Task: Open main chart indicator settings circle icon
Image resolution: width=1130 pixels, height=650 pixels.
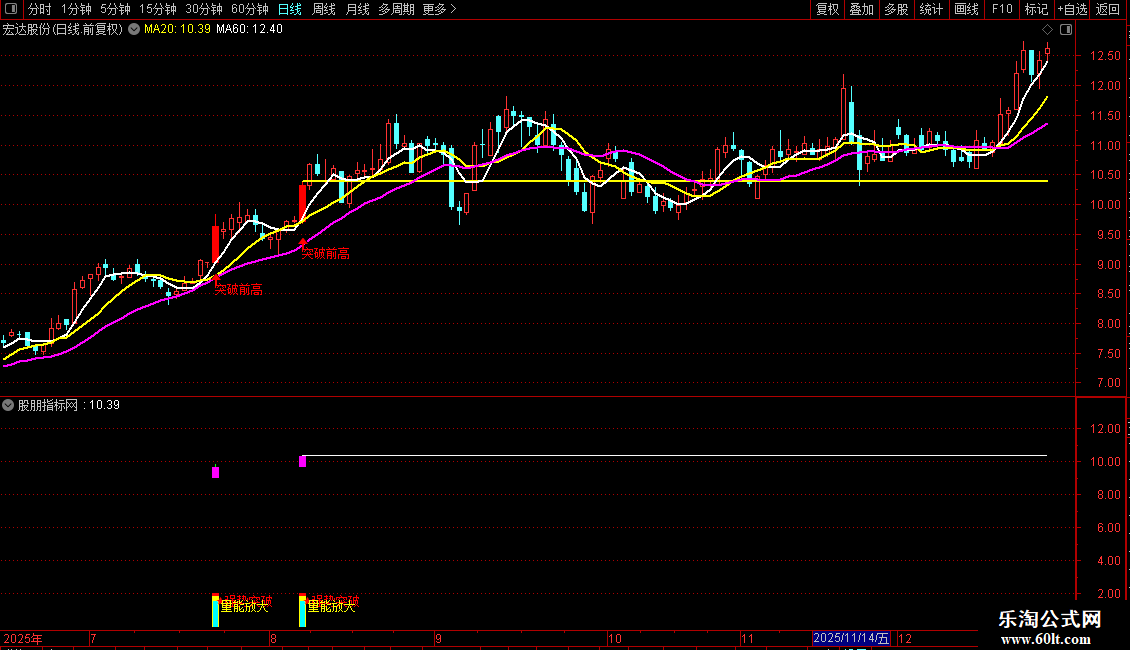Action: (x=134, y=30)
